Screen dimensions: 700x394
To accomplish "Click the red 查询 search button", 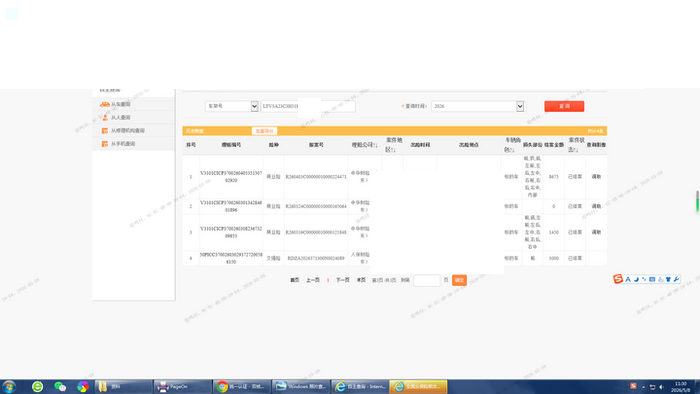I will (564, 106).
